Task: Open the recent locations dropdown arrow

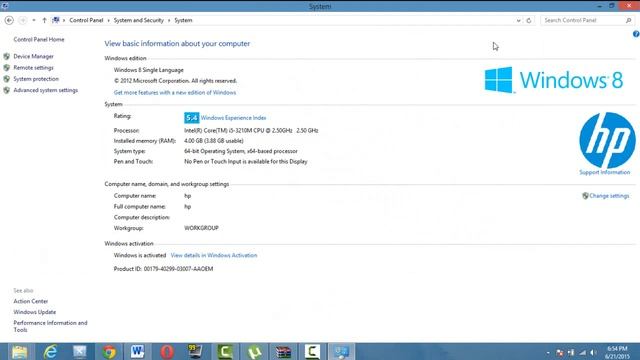Action: (34, 20)
